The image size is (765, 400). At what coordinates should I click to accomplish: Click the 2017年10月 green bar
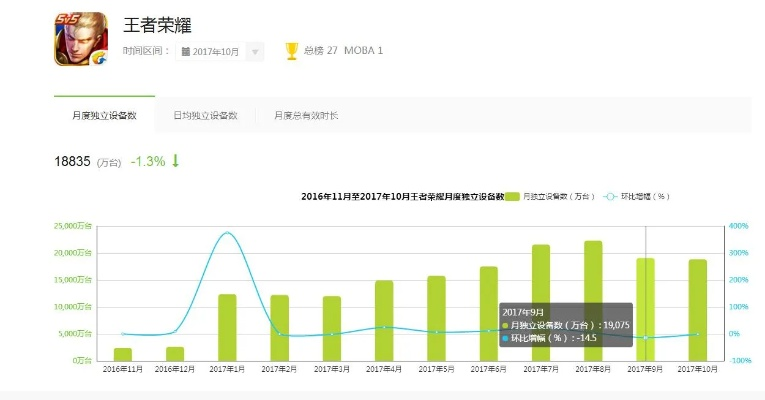pos(698,310)
